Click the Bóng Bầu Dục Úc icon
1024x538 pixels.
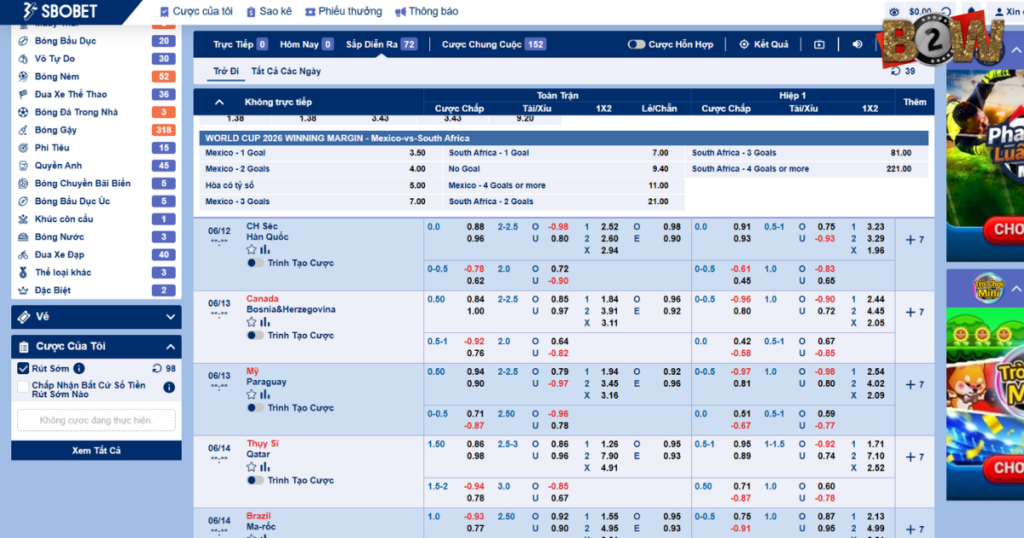(x=23, y=201)
